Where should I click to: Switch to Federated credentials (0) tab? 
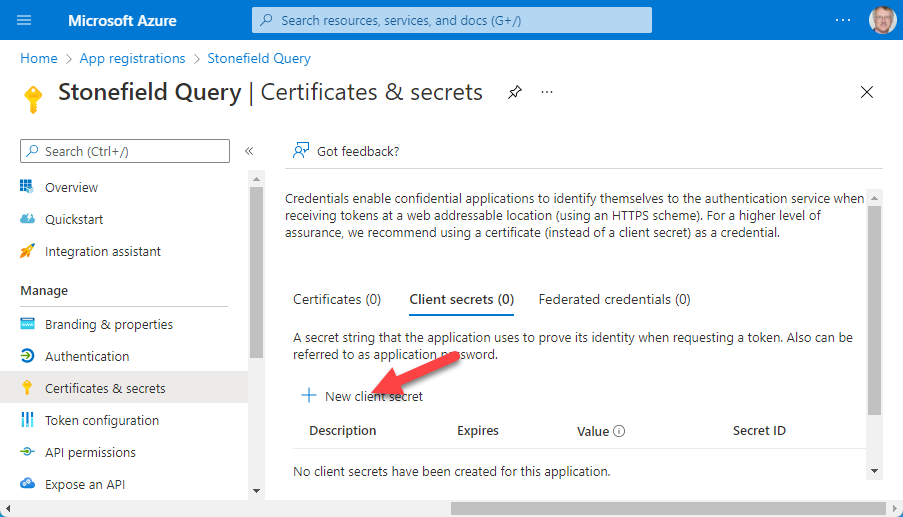coord(614,299)
